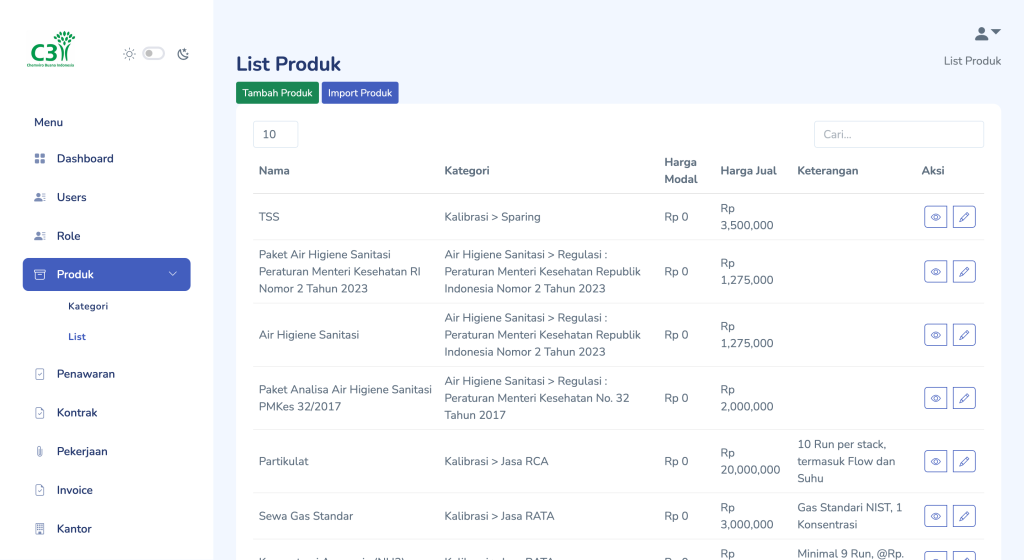
Task: Sort by the Harga Jual column header
Action: 748,171
